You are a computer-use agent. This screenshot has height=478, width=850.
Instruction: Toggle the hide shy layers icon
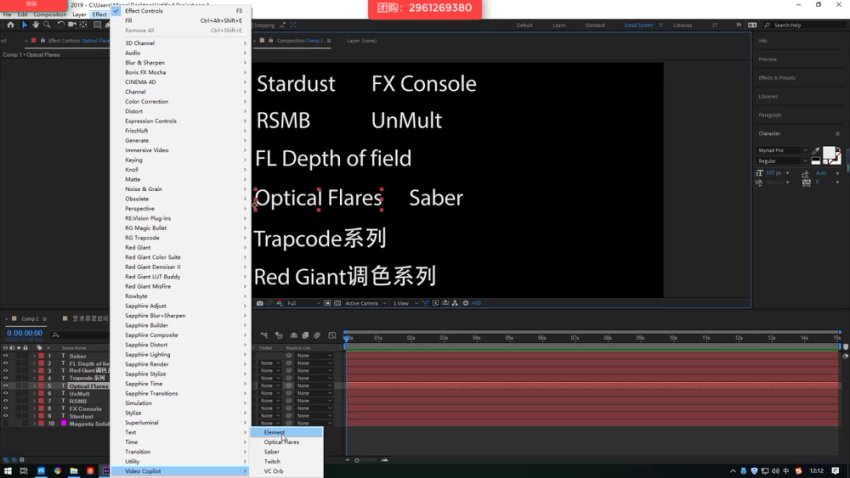point(293,335)
